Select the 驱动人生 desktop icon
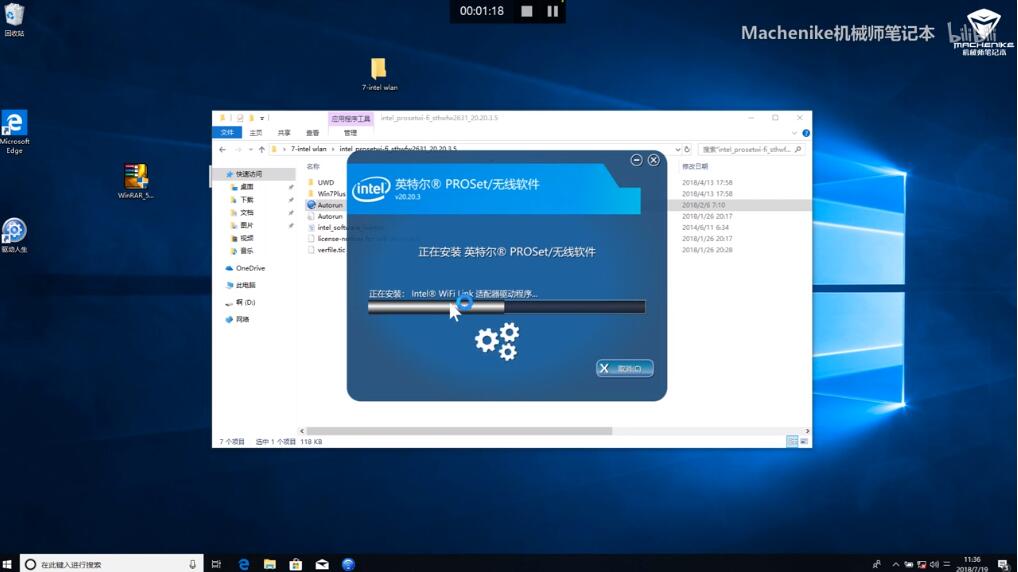Viewport: 1018px width, 572px height. click(14, 235)
